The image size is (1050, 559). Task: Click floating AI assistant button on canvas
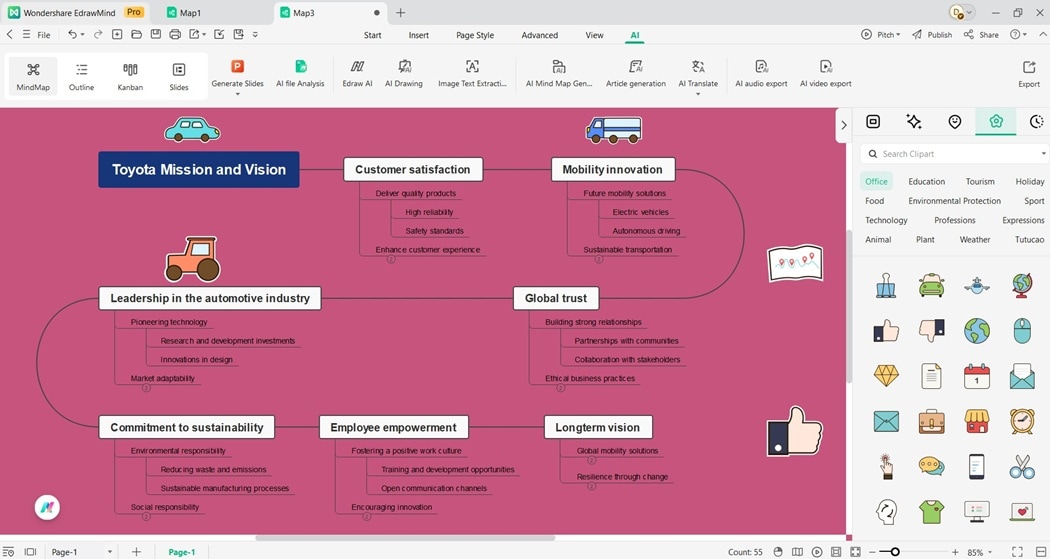48,507
